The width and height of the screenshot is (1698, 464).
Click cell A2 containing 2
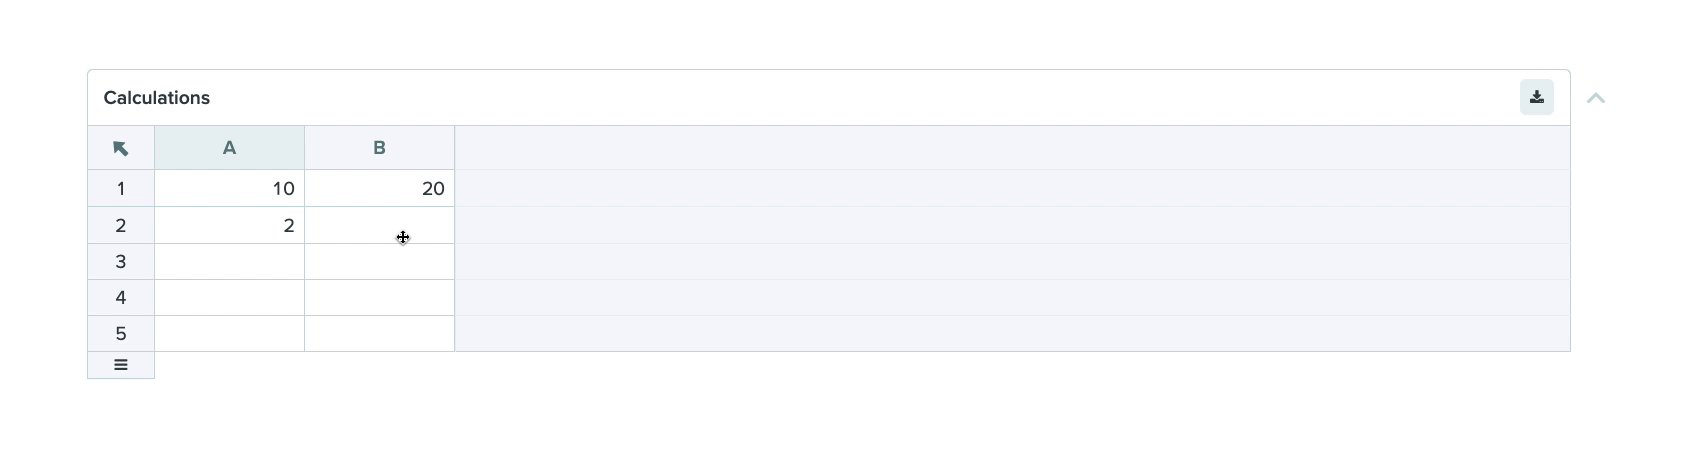point(229,225)
